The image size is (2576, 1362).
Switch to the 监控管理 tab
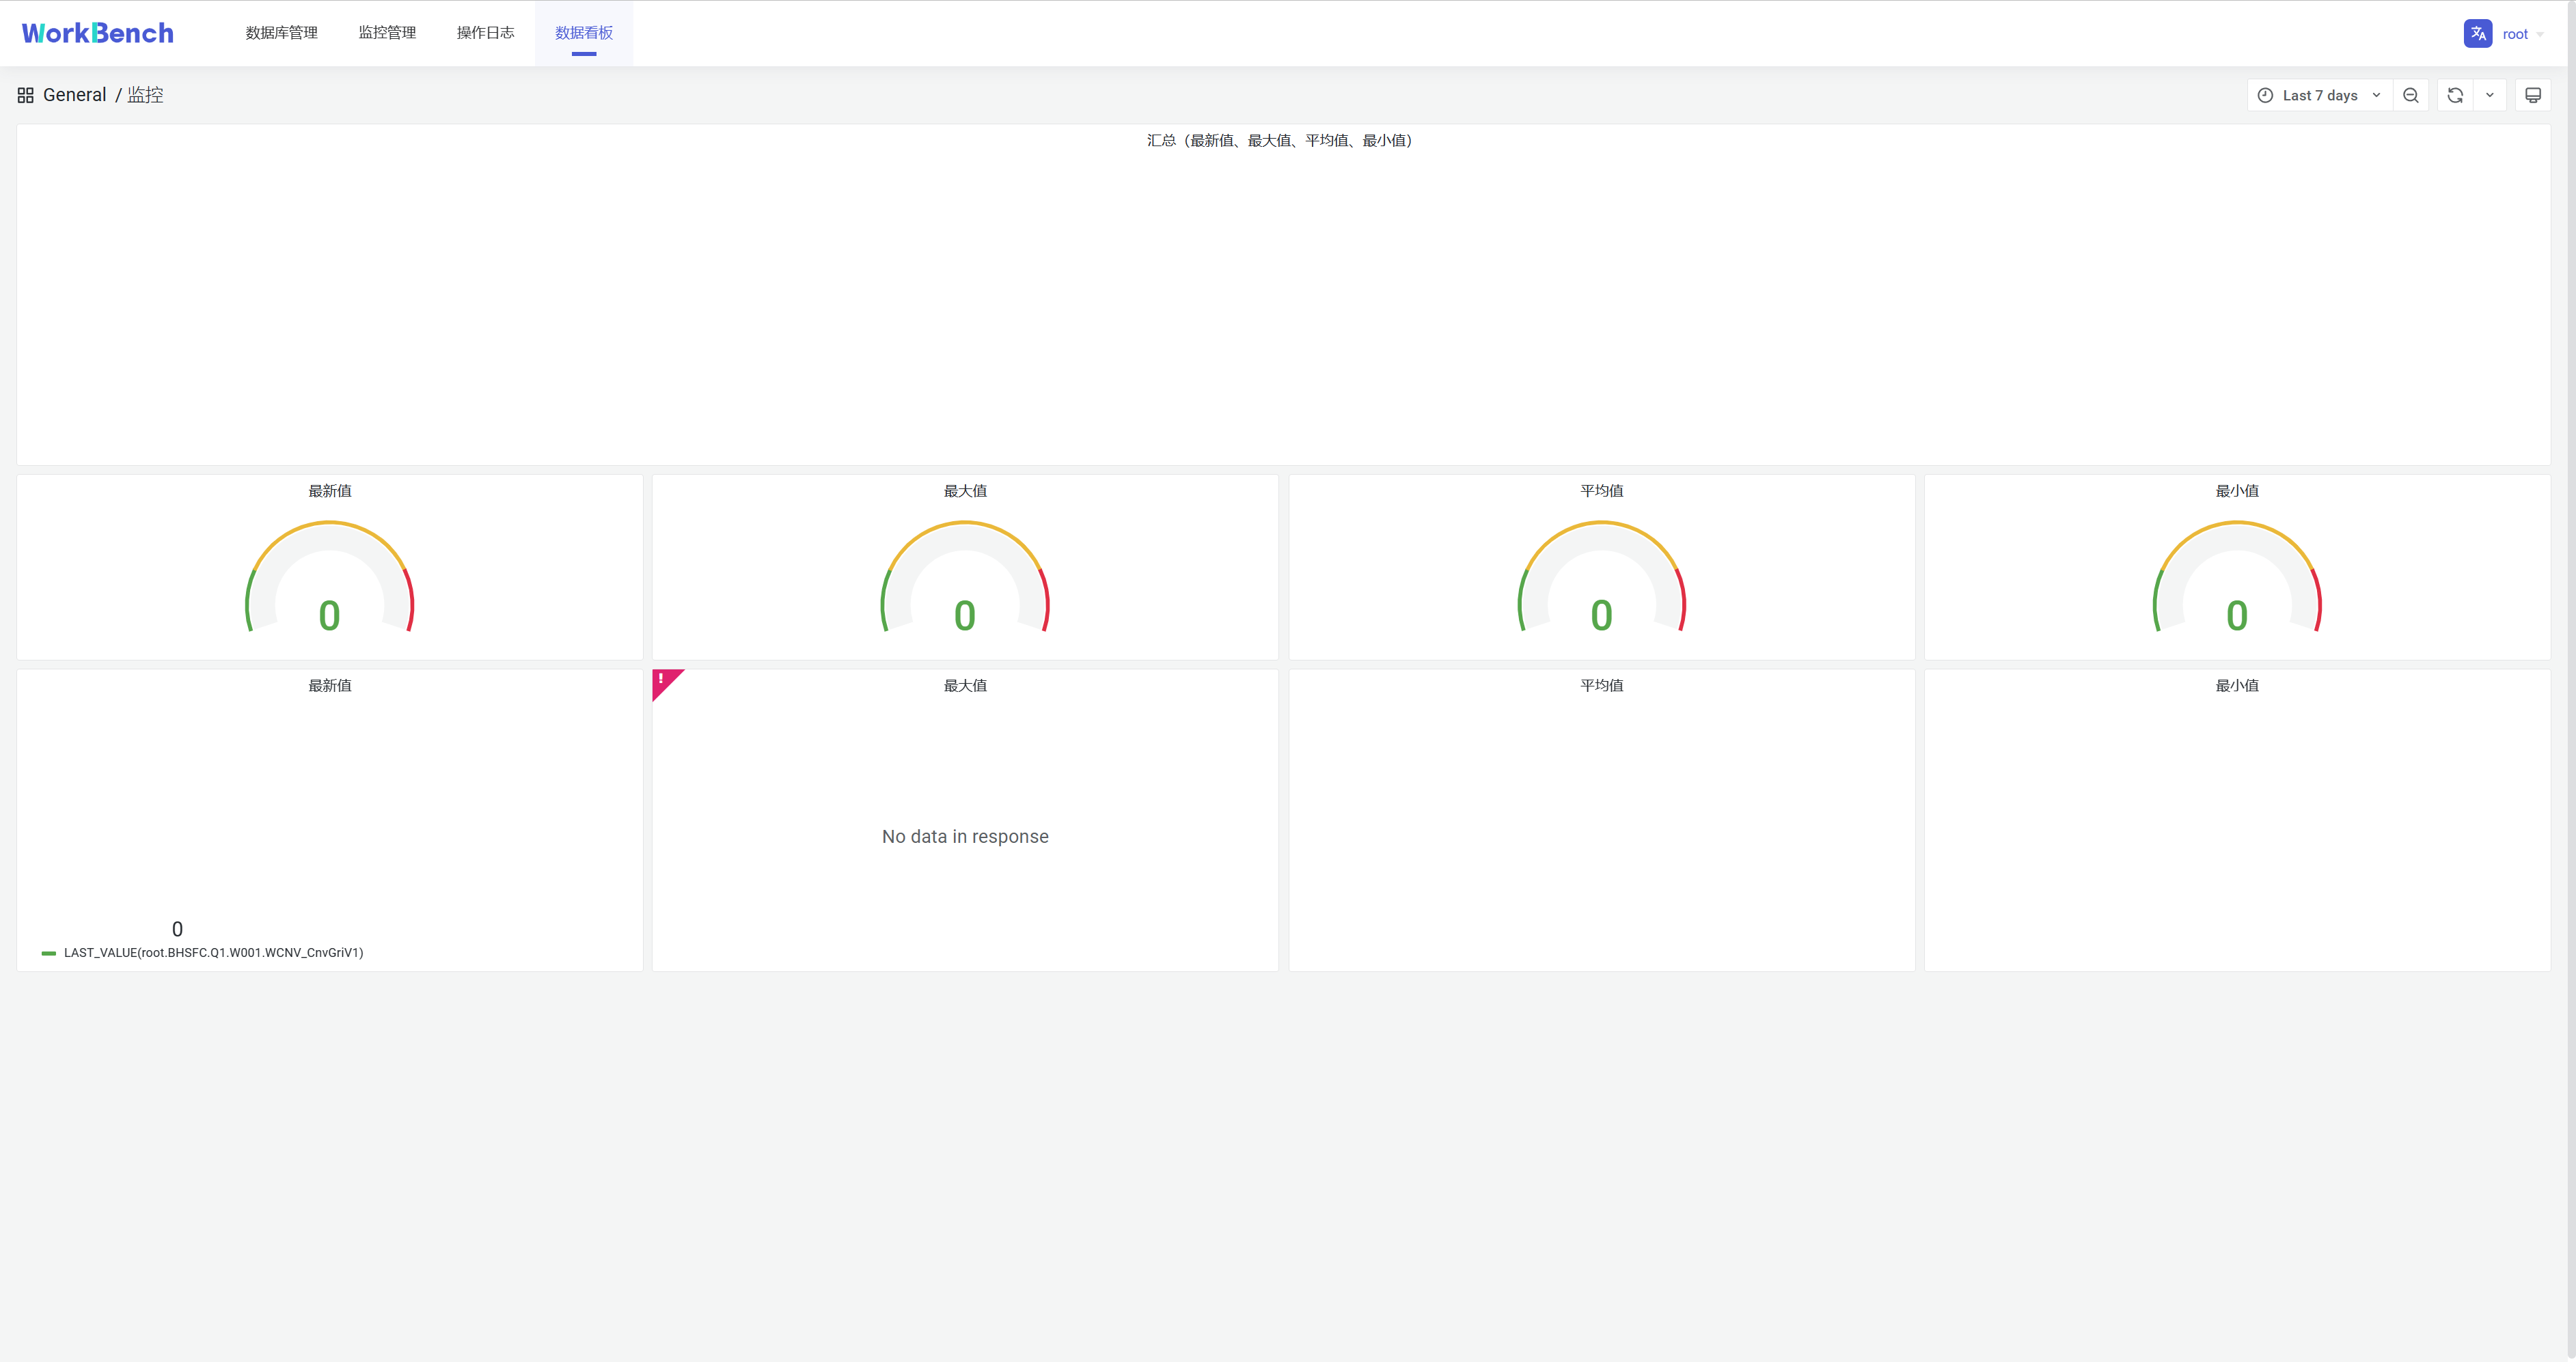coord(387,33)
